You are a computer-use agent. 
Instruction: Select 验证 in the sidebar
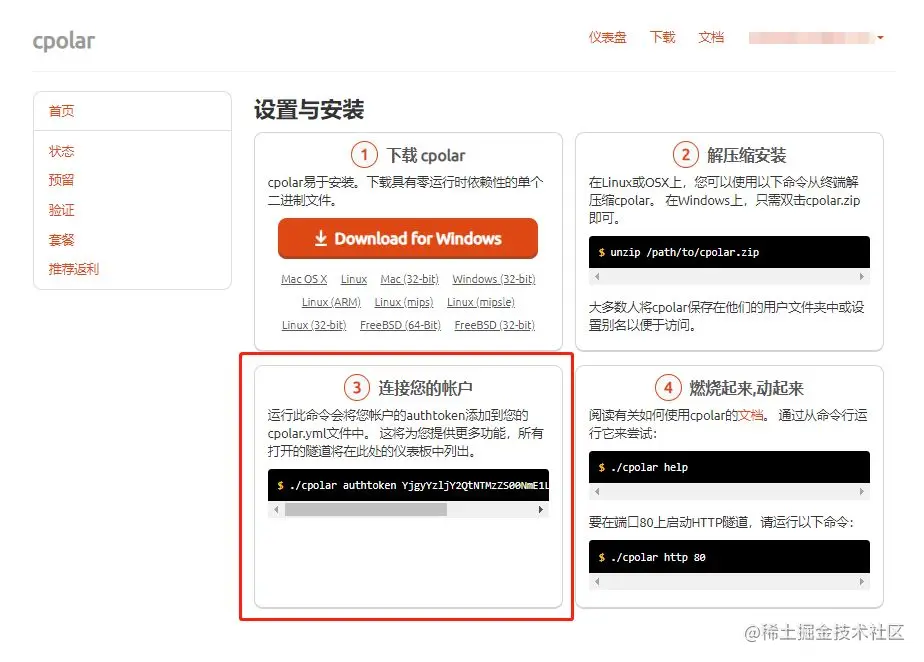(61, 210)
